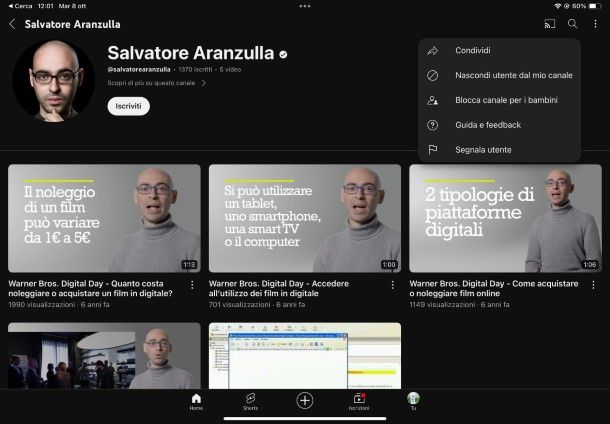The height and width of the screenshot is (424, 610).
Task: Choose Blocca canale per i bambini
Action: pos(507,100)
